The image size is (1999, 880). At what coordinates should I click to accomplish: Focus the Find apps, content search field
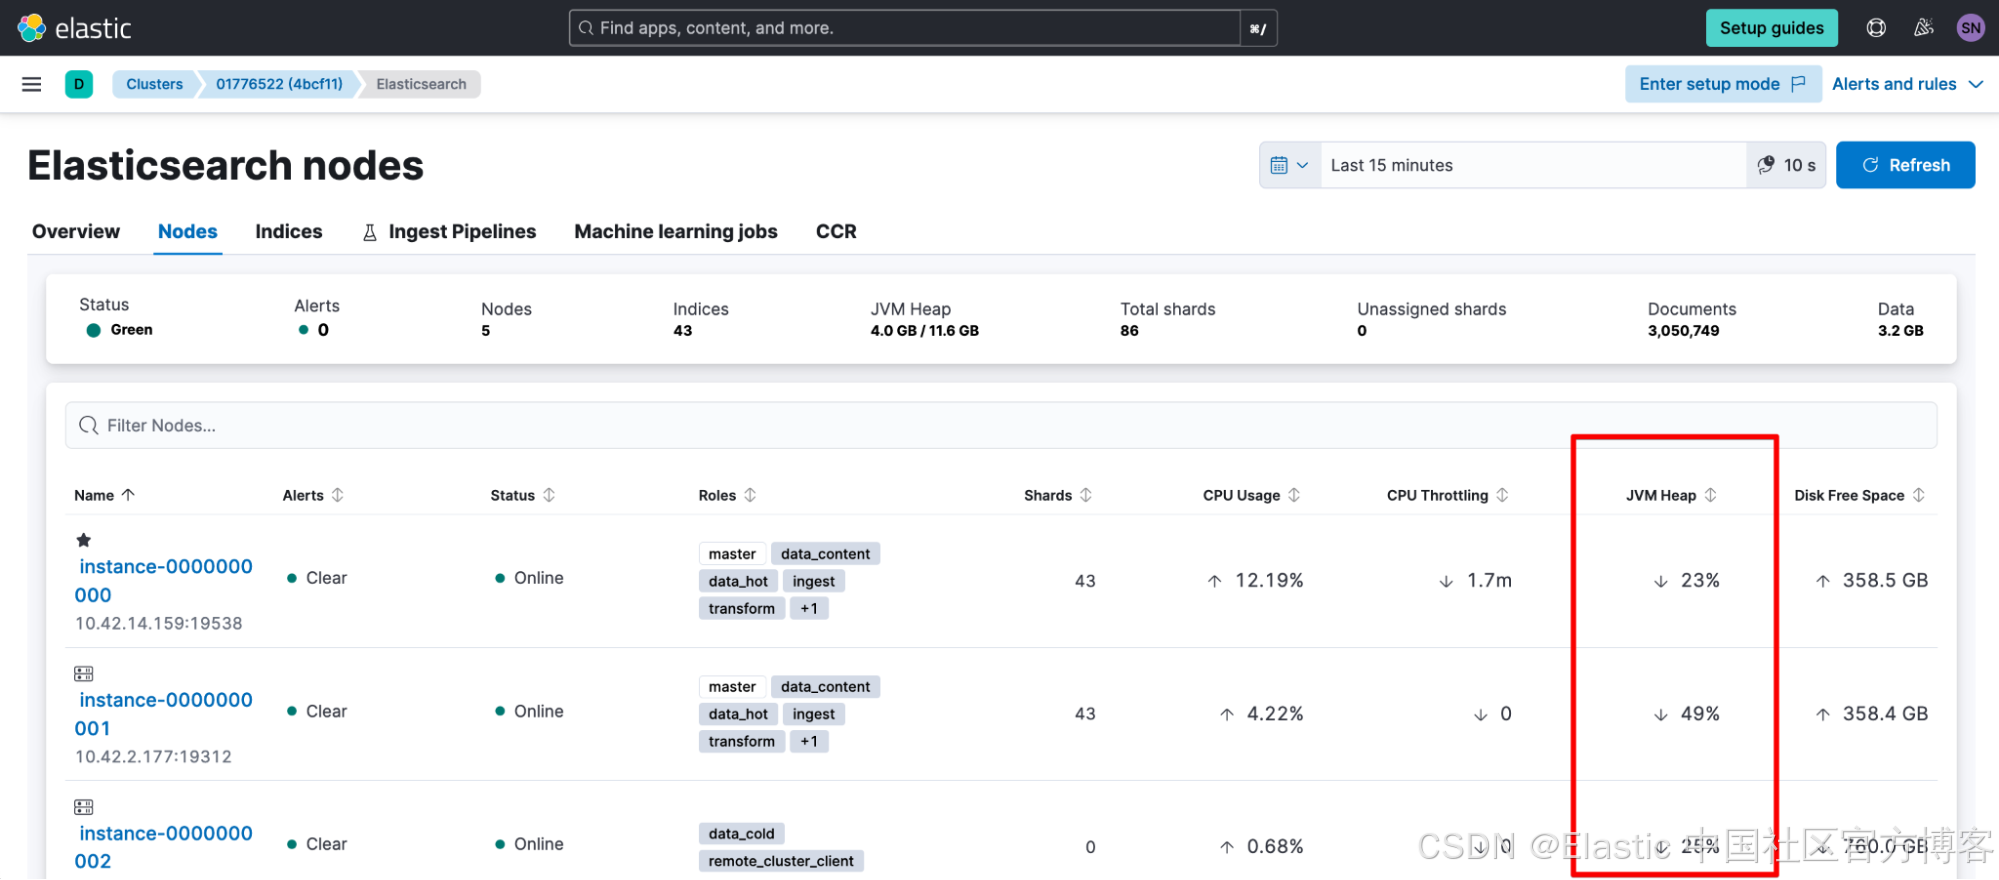pos(905,28)
